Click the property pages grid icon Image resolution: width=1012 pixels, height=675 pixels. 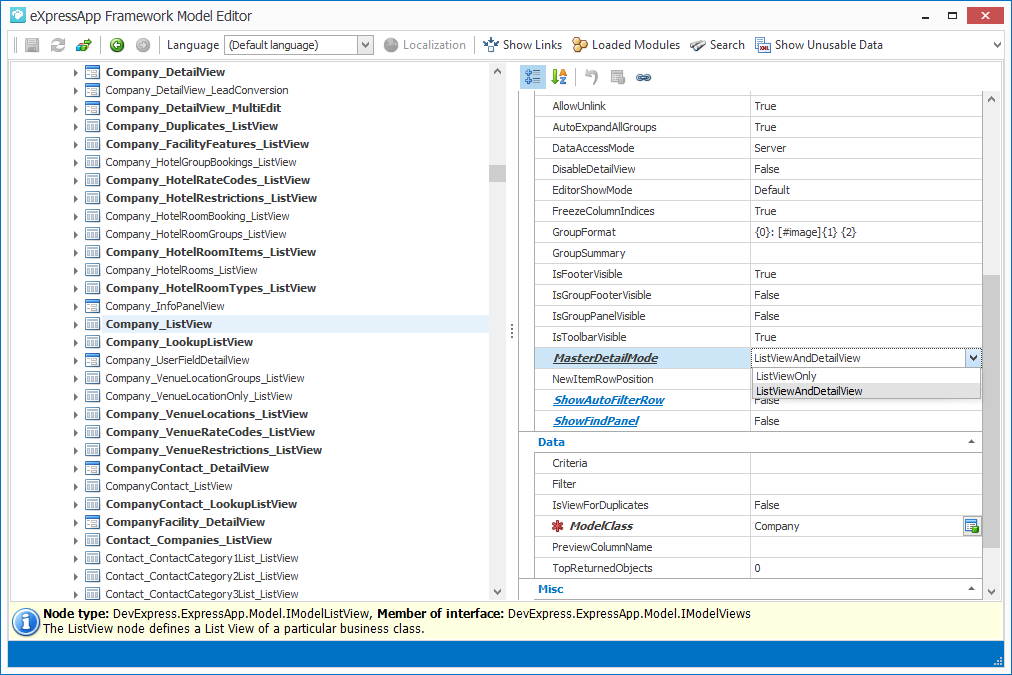pos(618,77)
